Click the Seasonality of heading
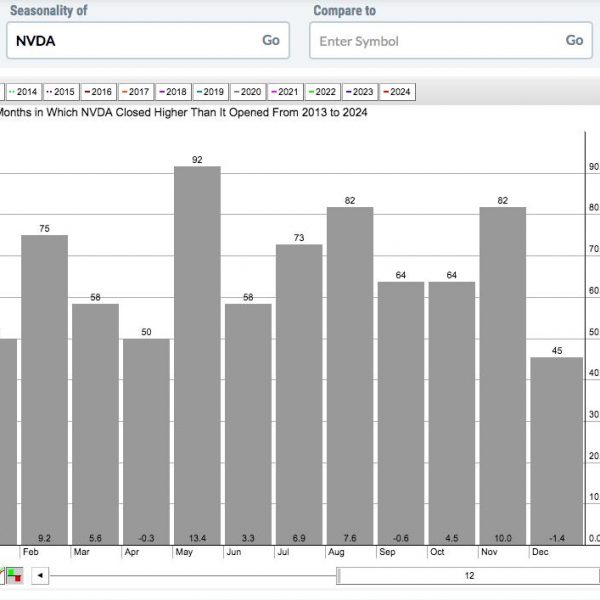 click(x=49, y=10)
